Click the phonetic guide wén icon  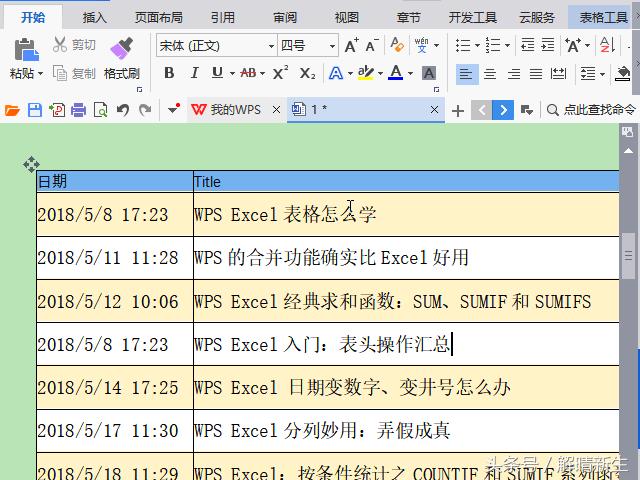click(421, 45)
